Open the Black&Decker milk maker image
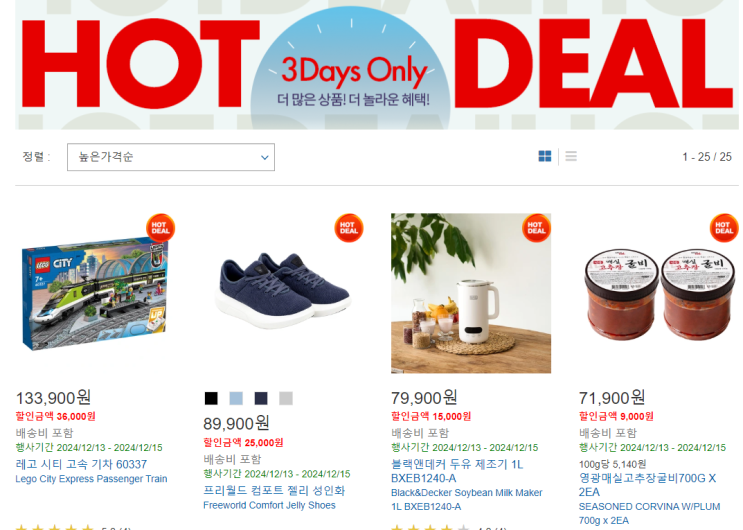 (x=471, y=293)
